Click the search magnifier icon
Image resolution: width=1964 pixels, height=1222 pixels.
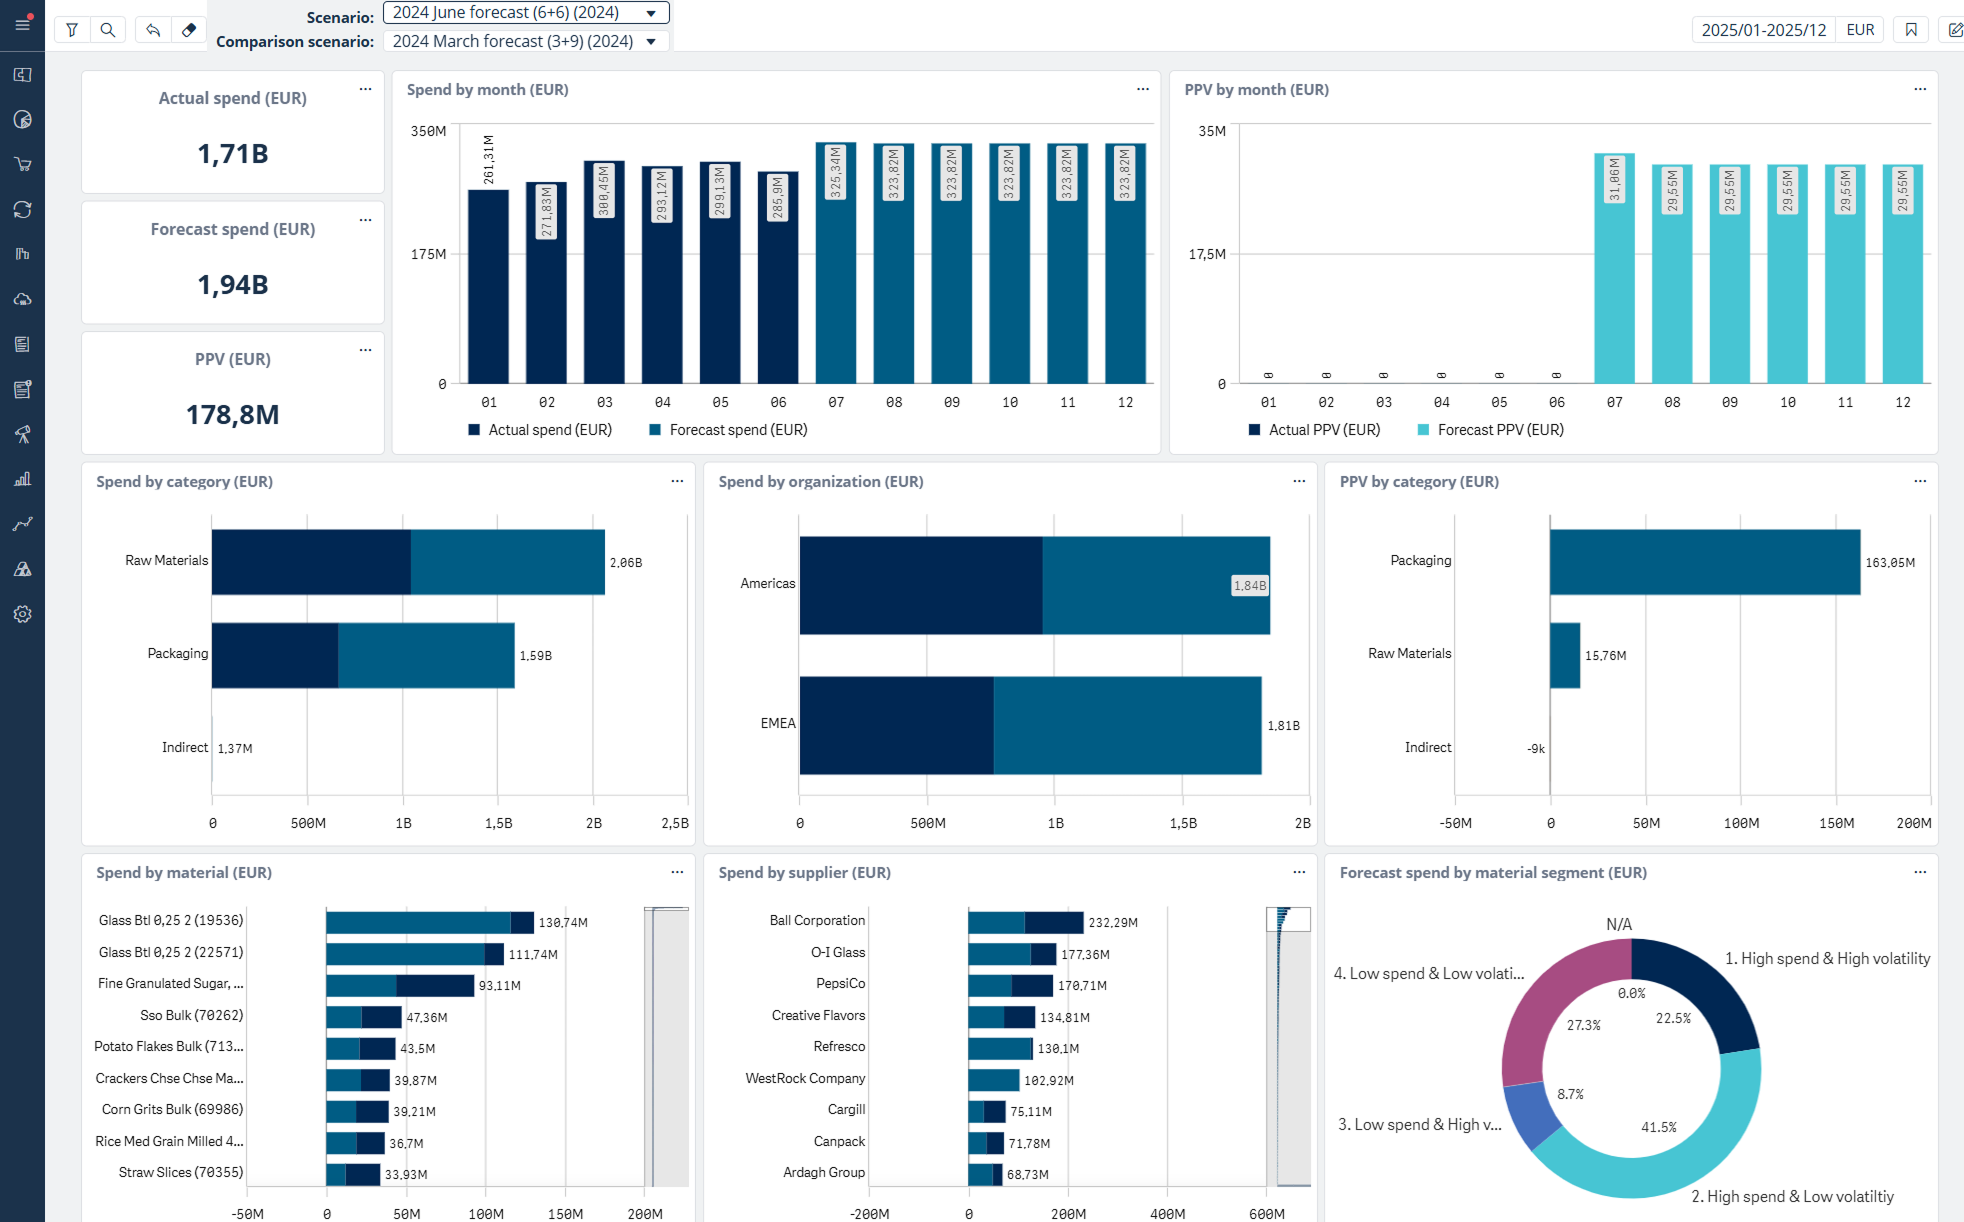click(x=108, y=30)
